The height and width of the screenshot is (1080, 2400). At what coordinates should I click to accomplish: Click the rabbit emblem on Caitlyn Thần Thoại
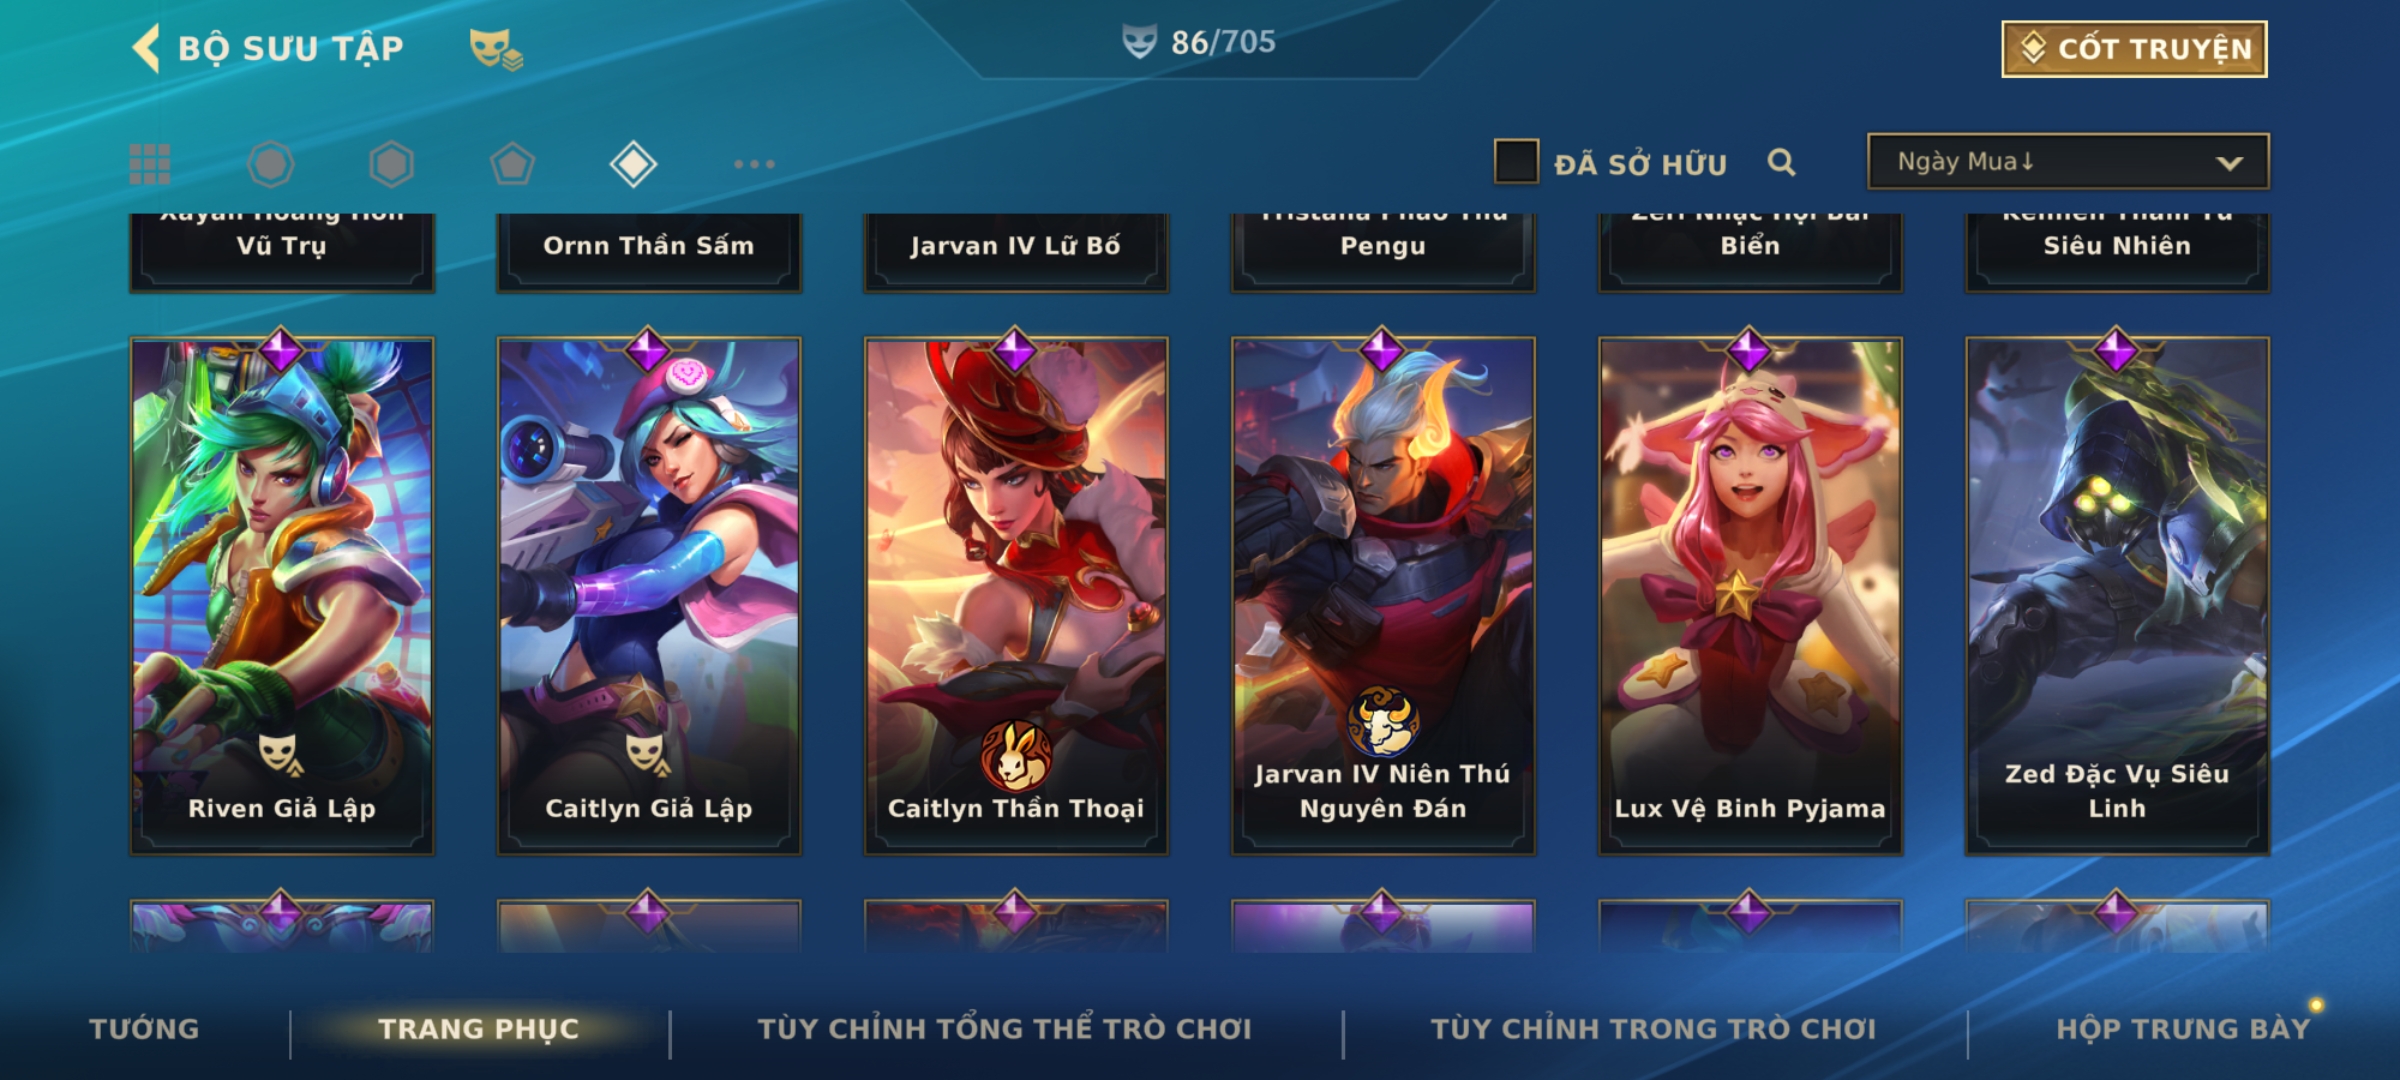[x=1015, y=756]
